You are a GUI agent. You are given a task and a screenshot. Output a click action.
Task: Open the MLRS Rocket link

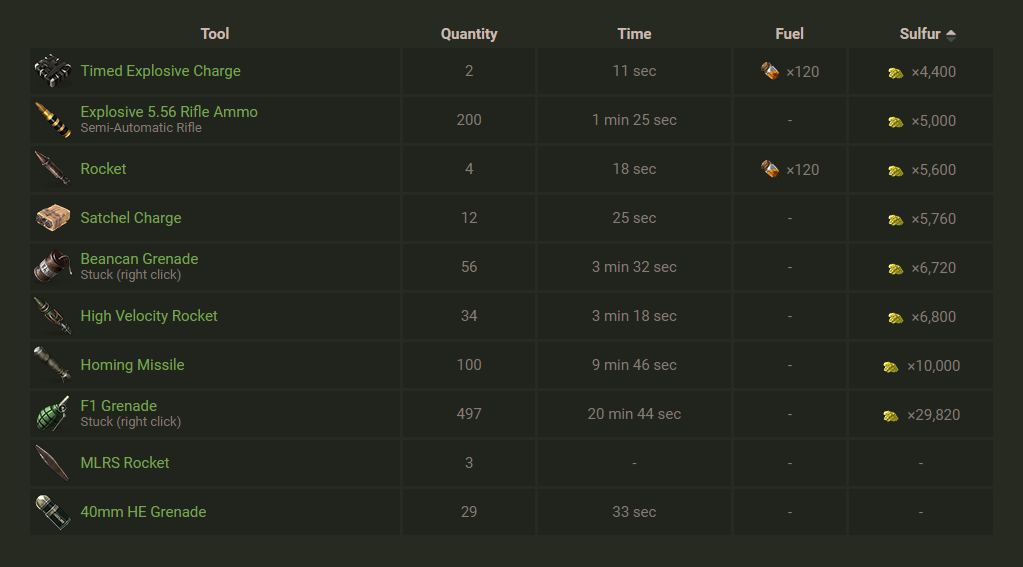pyautogui.click(x=125, y=463)
